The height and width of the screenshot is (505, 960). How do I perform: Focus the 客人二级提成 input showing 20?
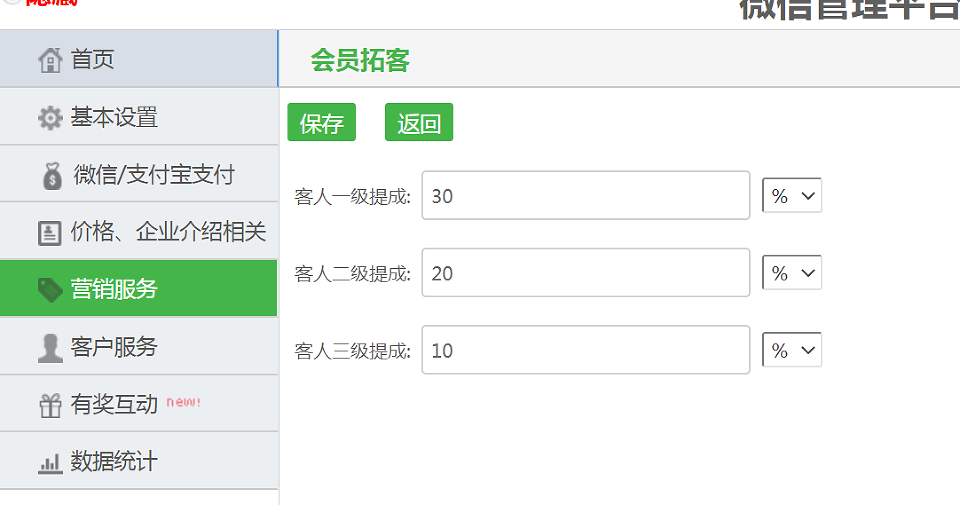[586, 272]
